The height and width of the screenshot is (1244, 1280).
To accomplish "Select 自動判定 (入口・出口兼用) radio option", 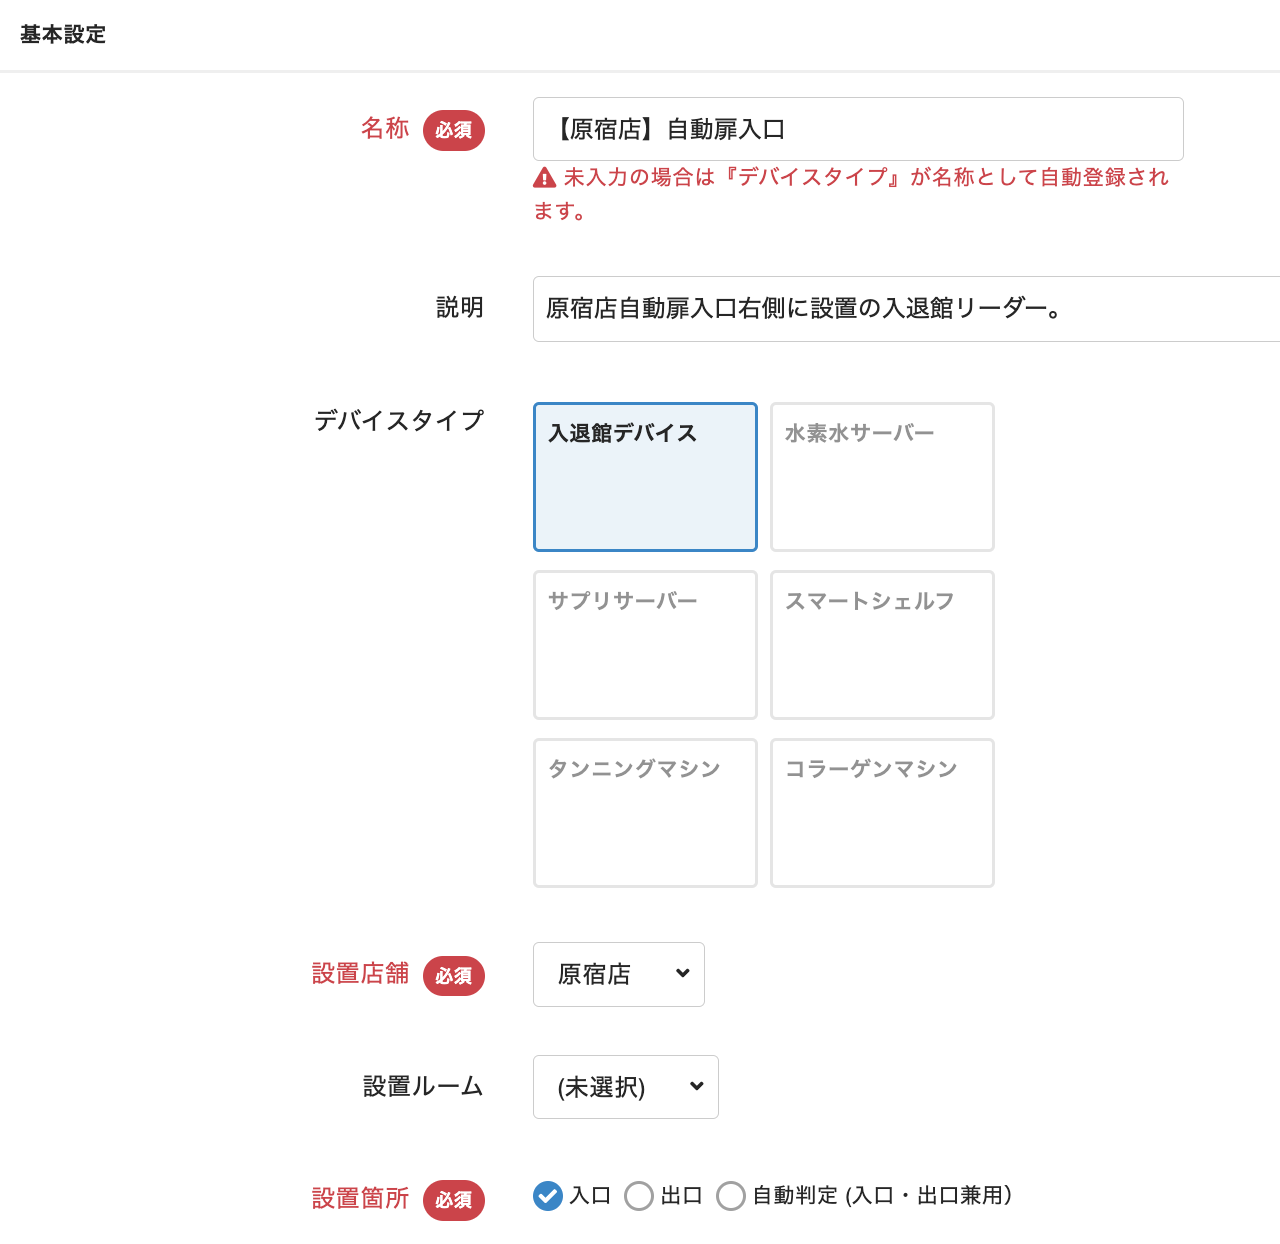I will coord(731,1196).
